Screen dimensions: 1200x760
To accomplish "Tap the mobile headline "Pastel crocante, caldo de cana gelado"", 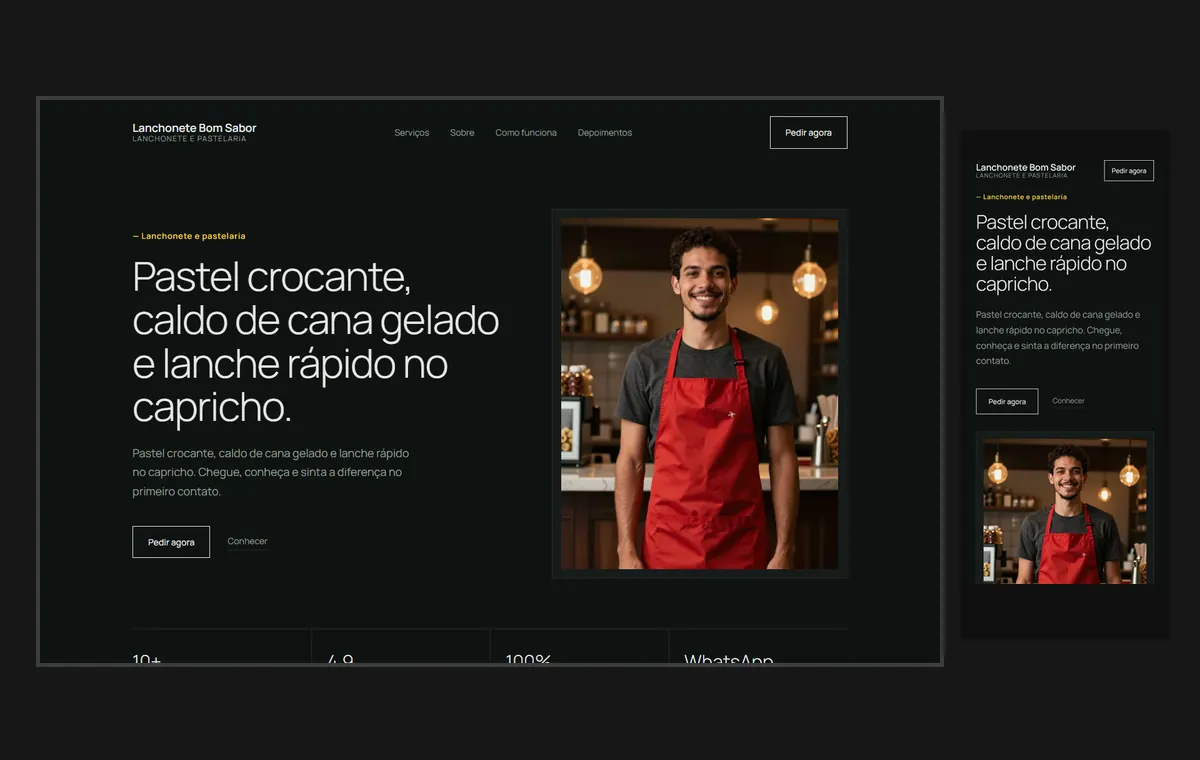I will (1063, 253).
